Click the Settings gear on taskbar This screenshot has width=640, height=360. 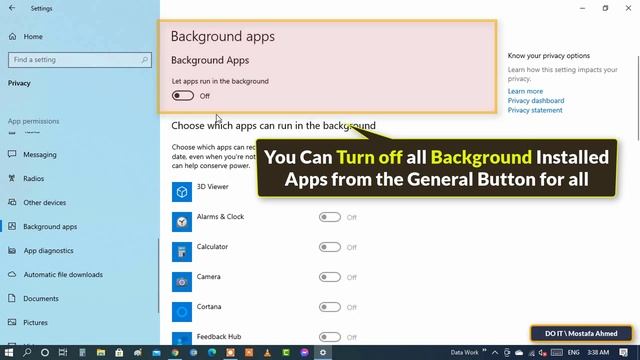click(x=323, y=352)
